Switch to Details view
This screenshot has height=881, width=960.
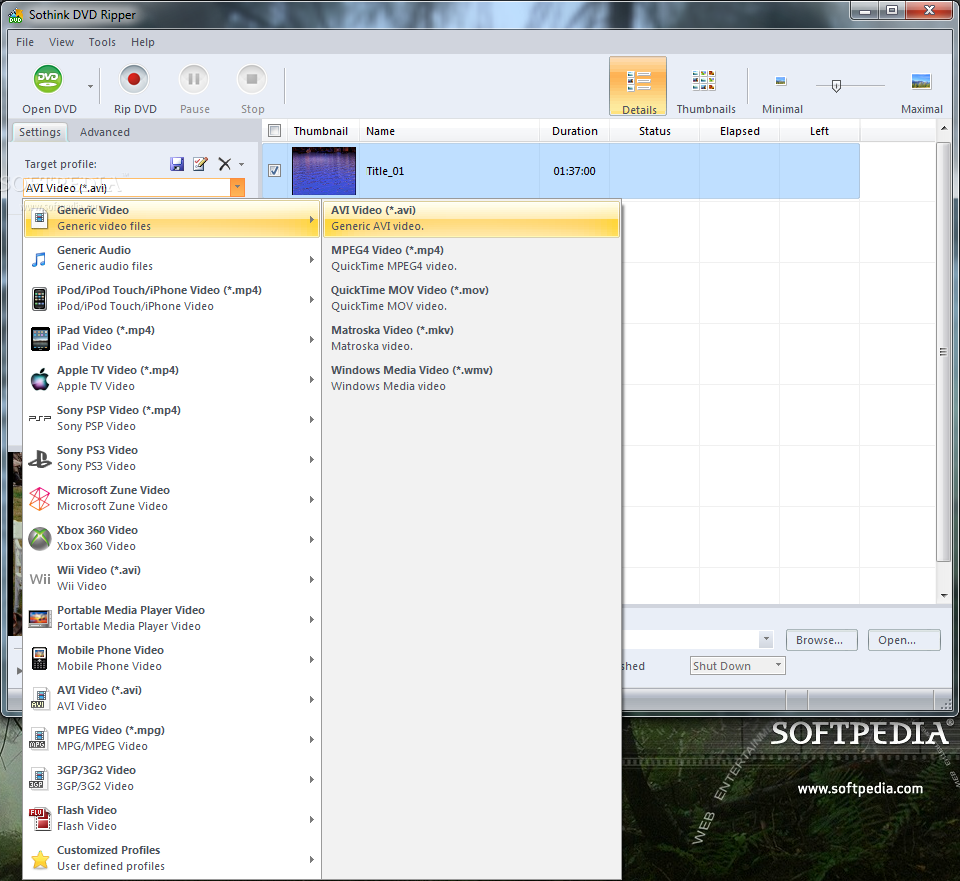point(638,86)
